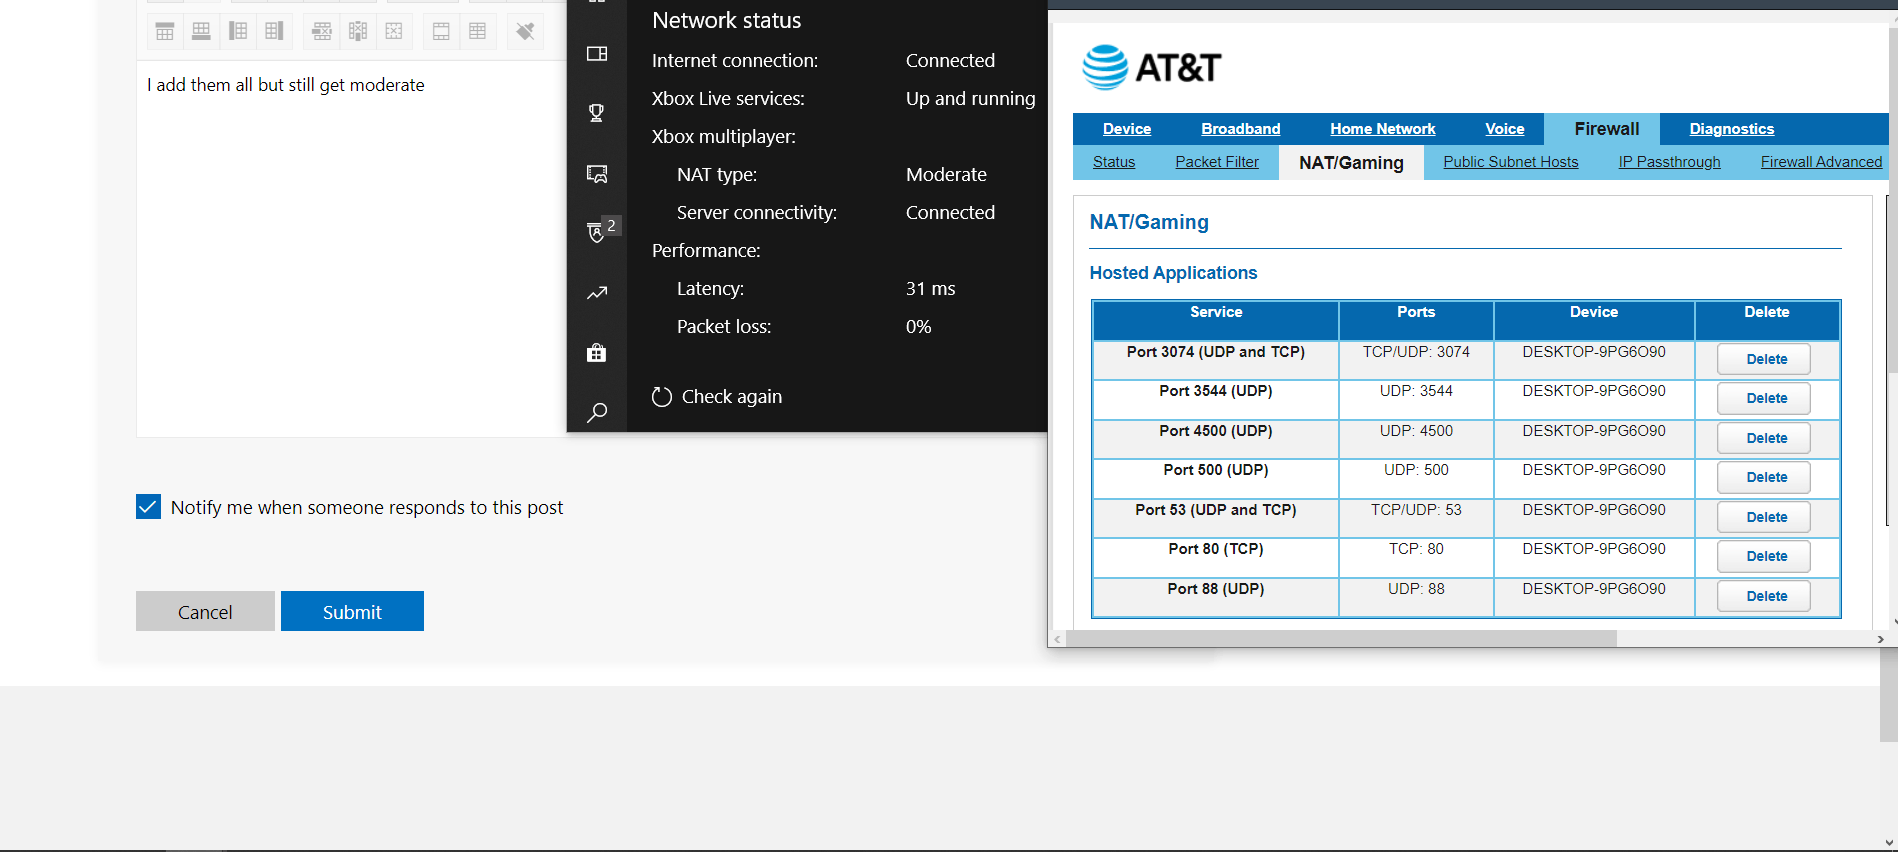Click Latency '31 ms' value
Image resolution: width=1898 pixels, height=852 pixels.
(930, 289)
